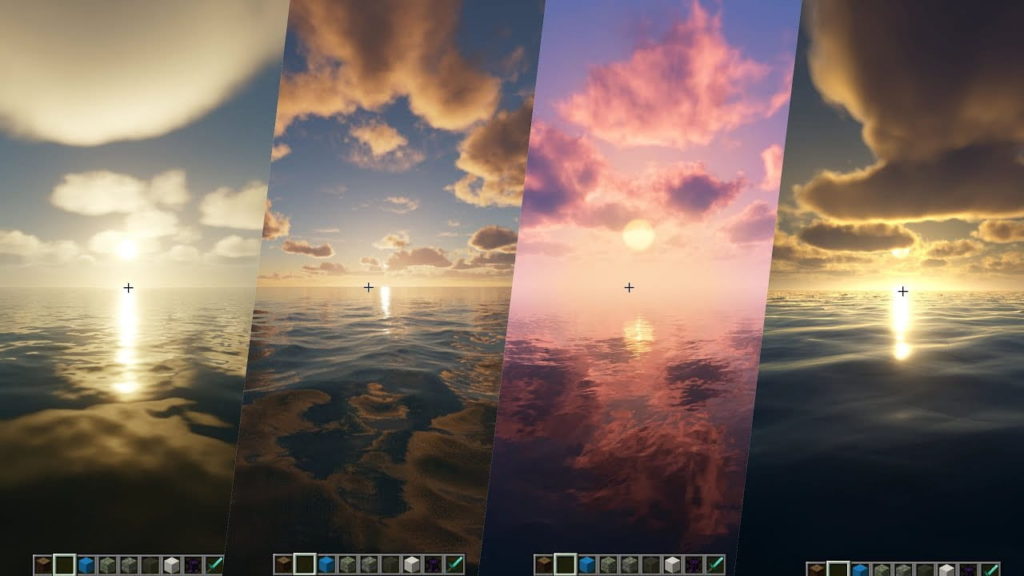The height and width of the screenshot is (576, 1024).
Task: Select the white block in first panel's hotbar
Action: pos(171,565)
